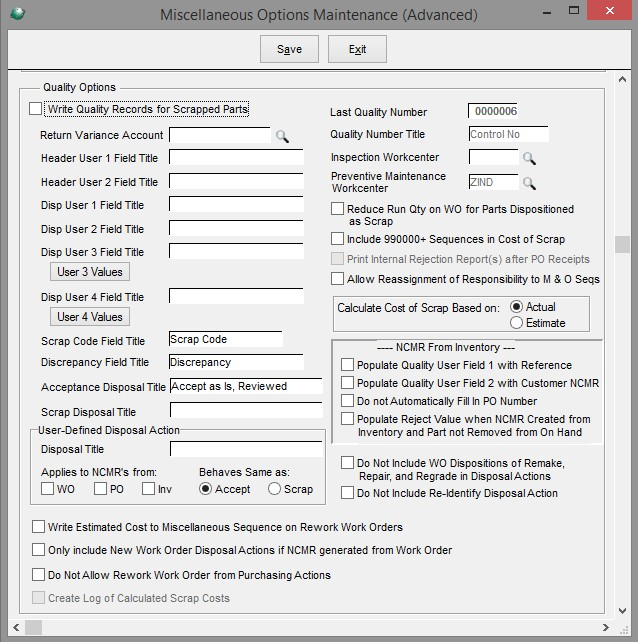This screenshot has width=638, height=642.
Task: Open the Inspection Workcenter lookup magnifier
Action: pyautogui.click(x=529, y=158)
